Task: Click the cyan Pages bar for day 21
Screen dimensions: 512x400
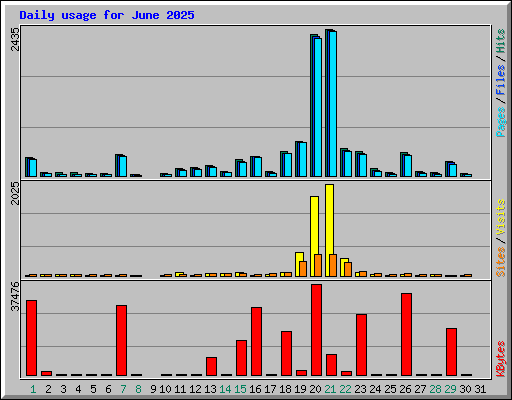Action: pos(333,104)
